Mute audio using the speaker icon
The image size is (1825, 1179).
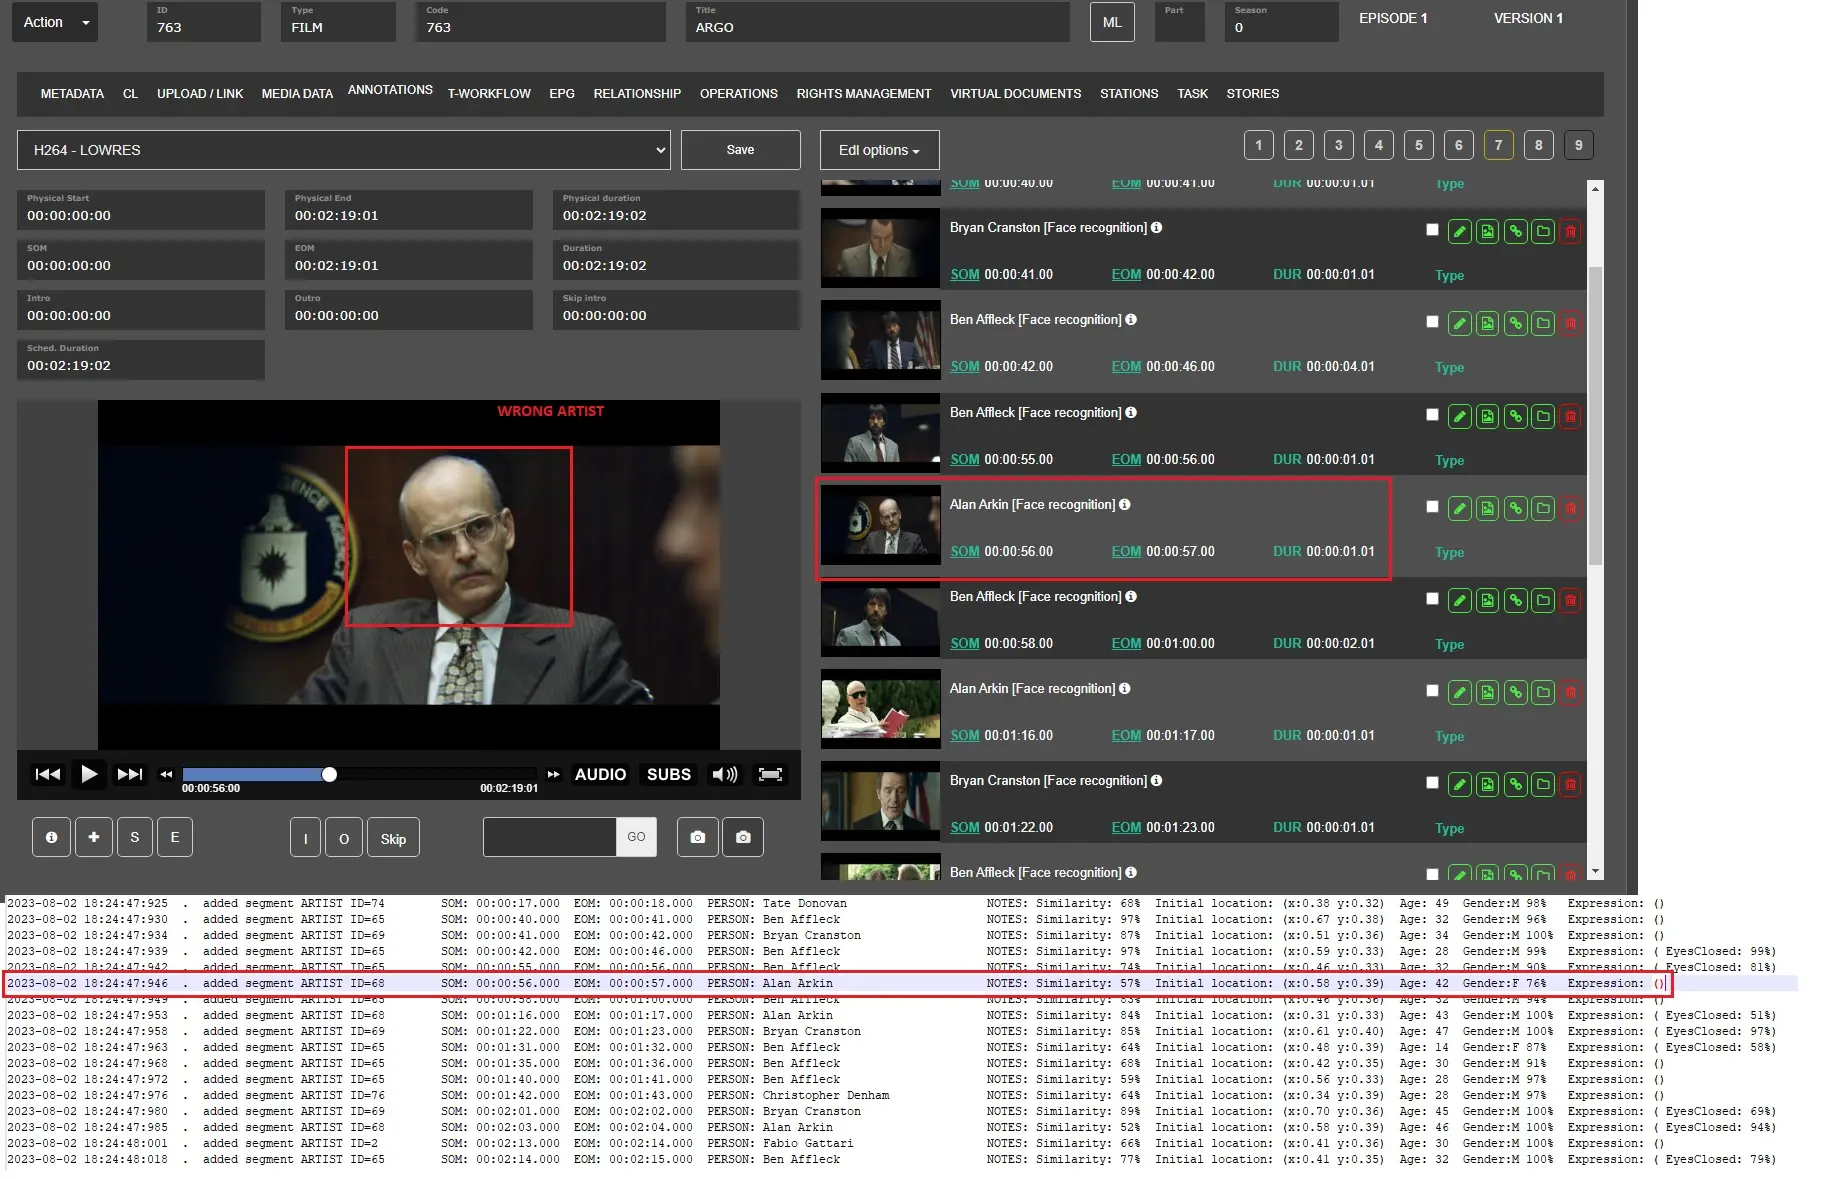tap(724, 774)
